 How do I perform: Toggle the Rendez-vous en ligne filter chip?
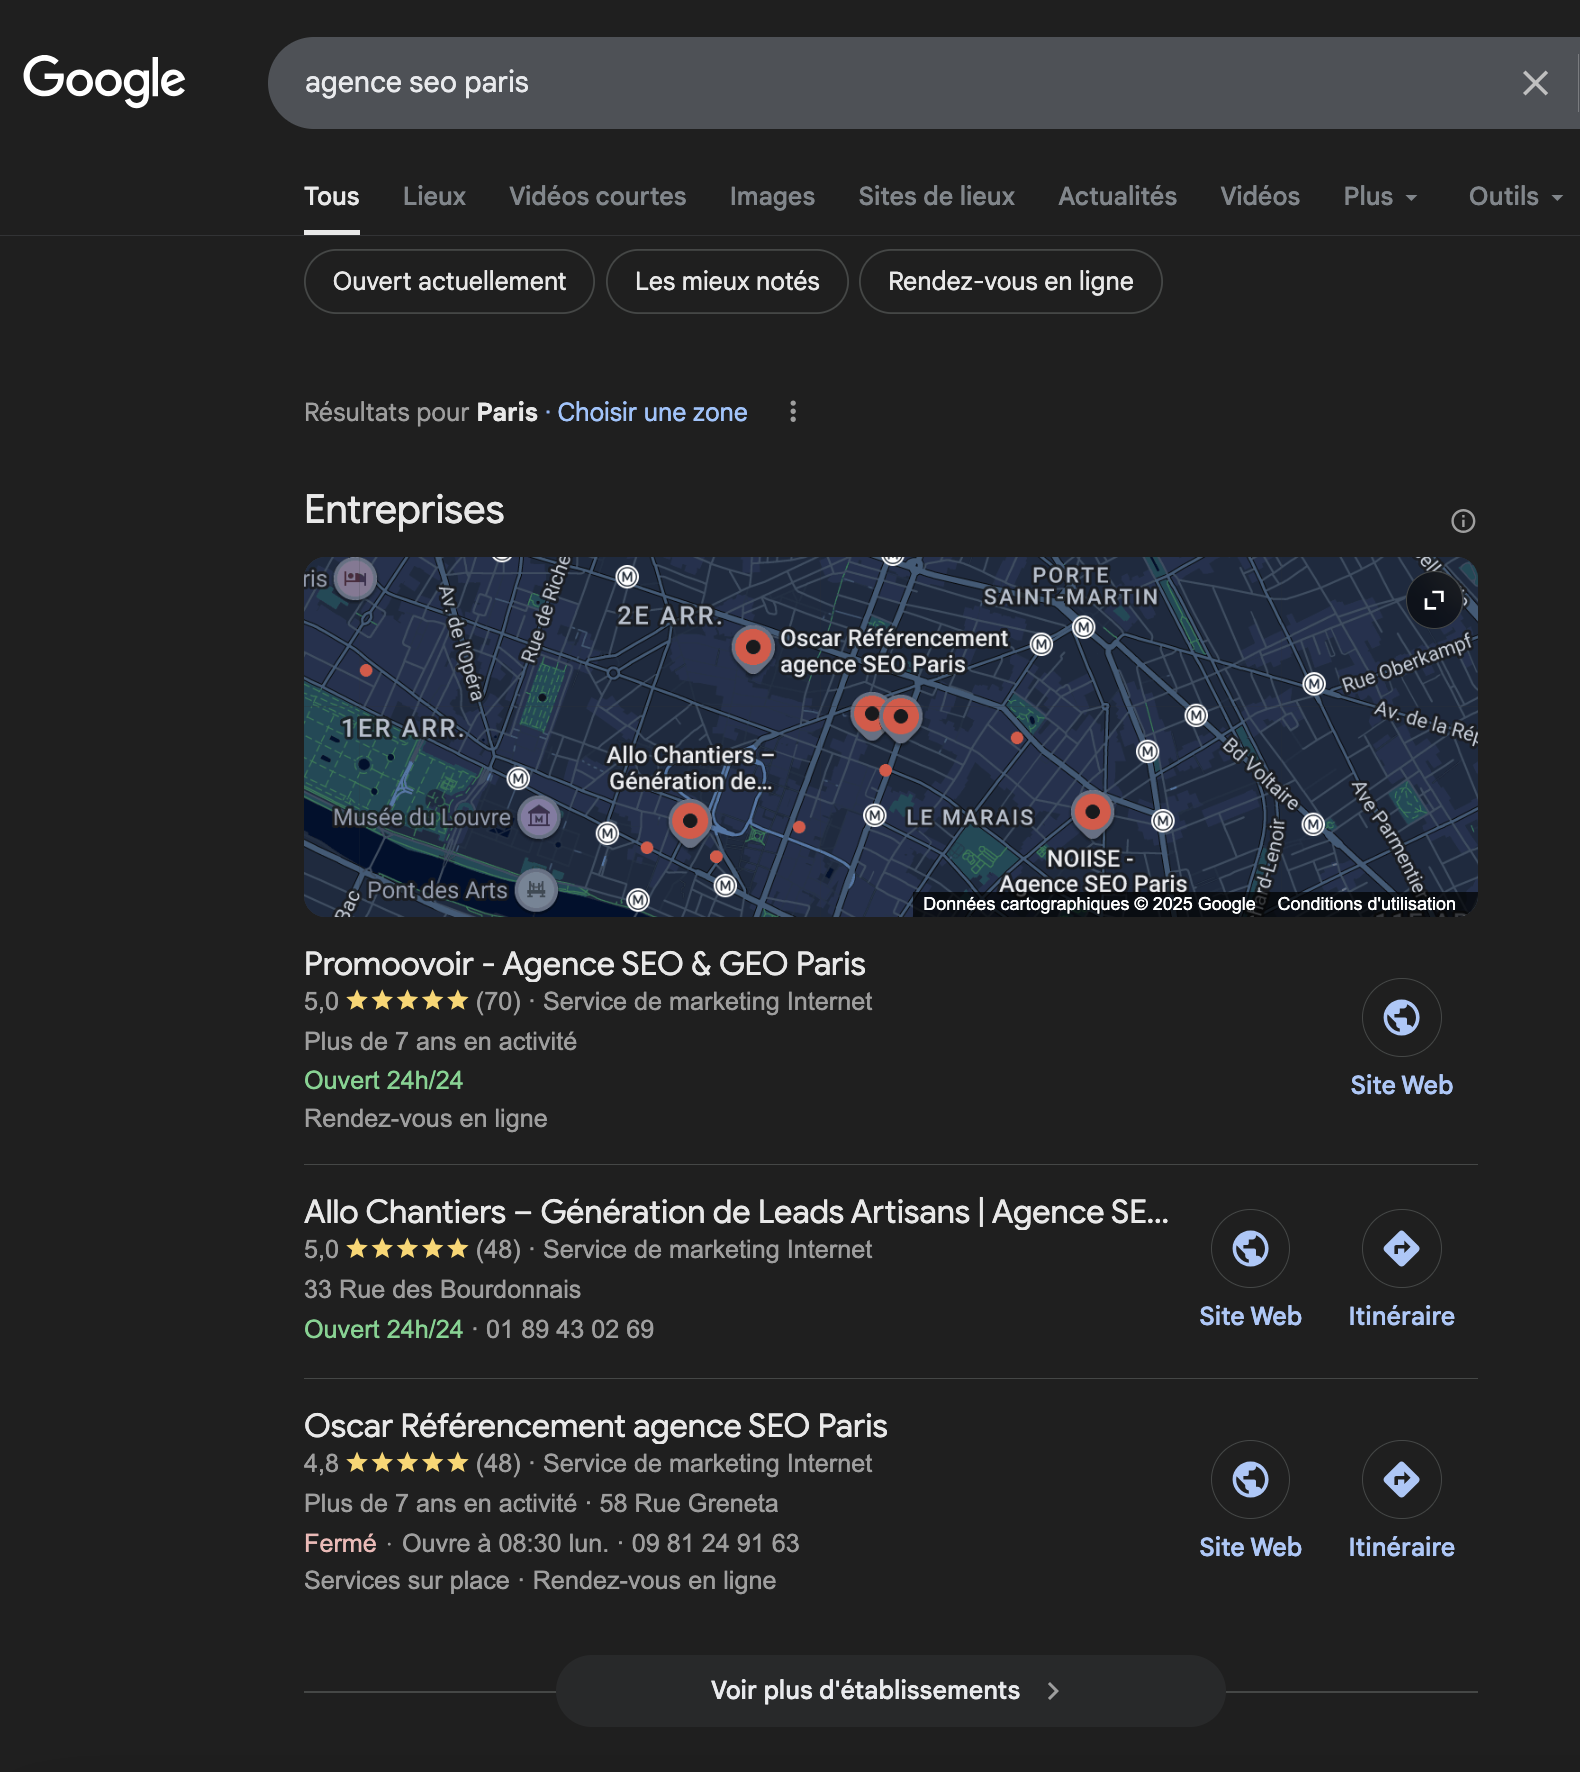[x=1010, y=282]
